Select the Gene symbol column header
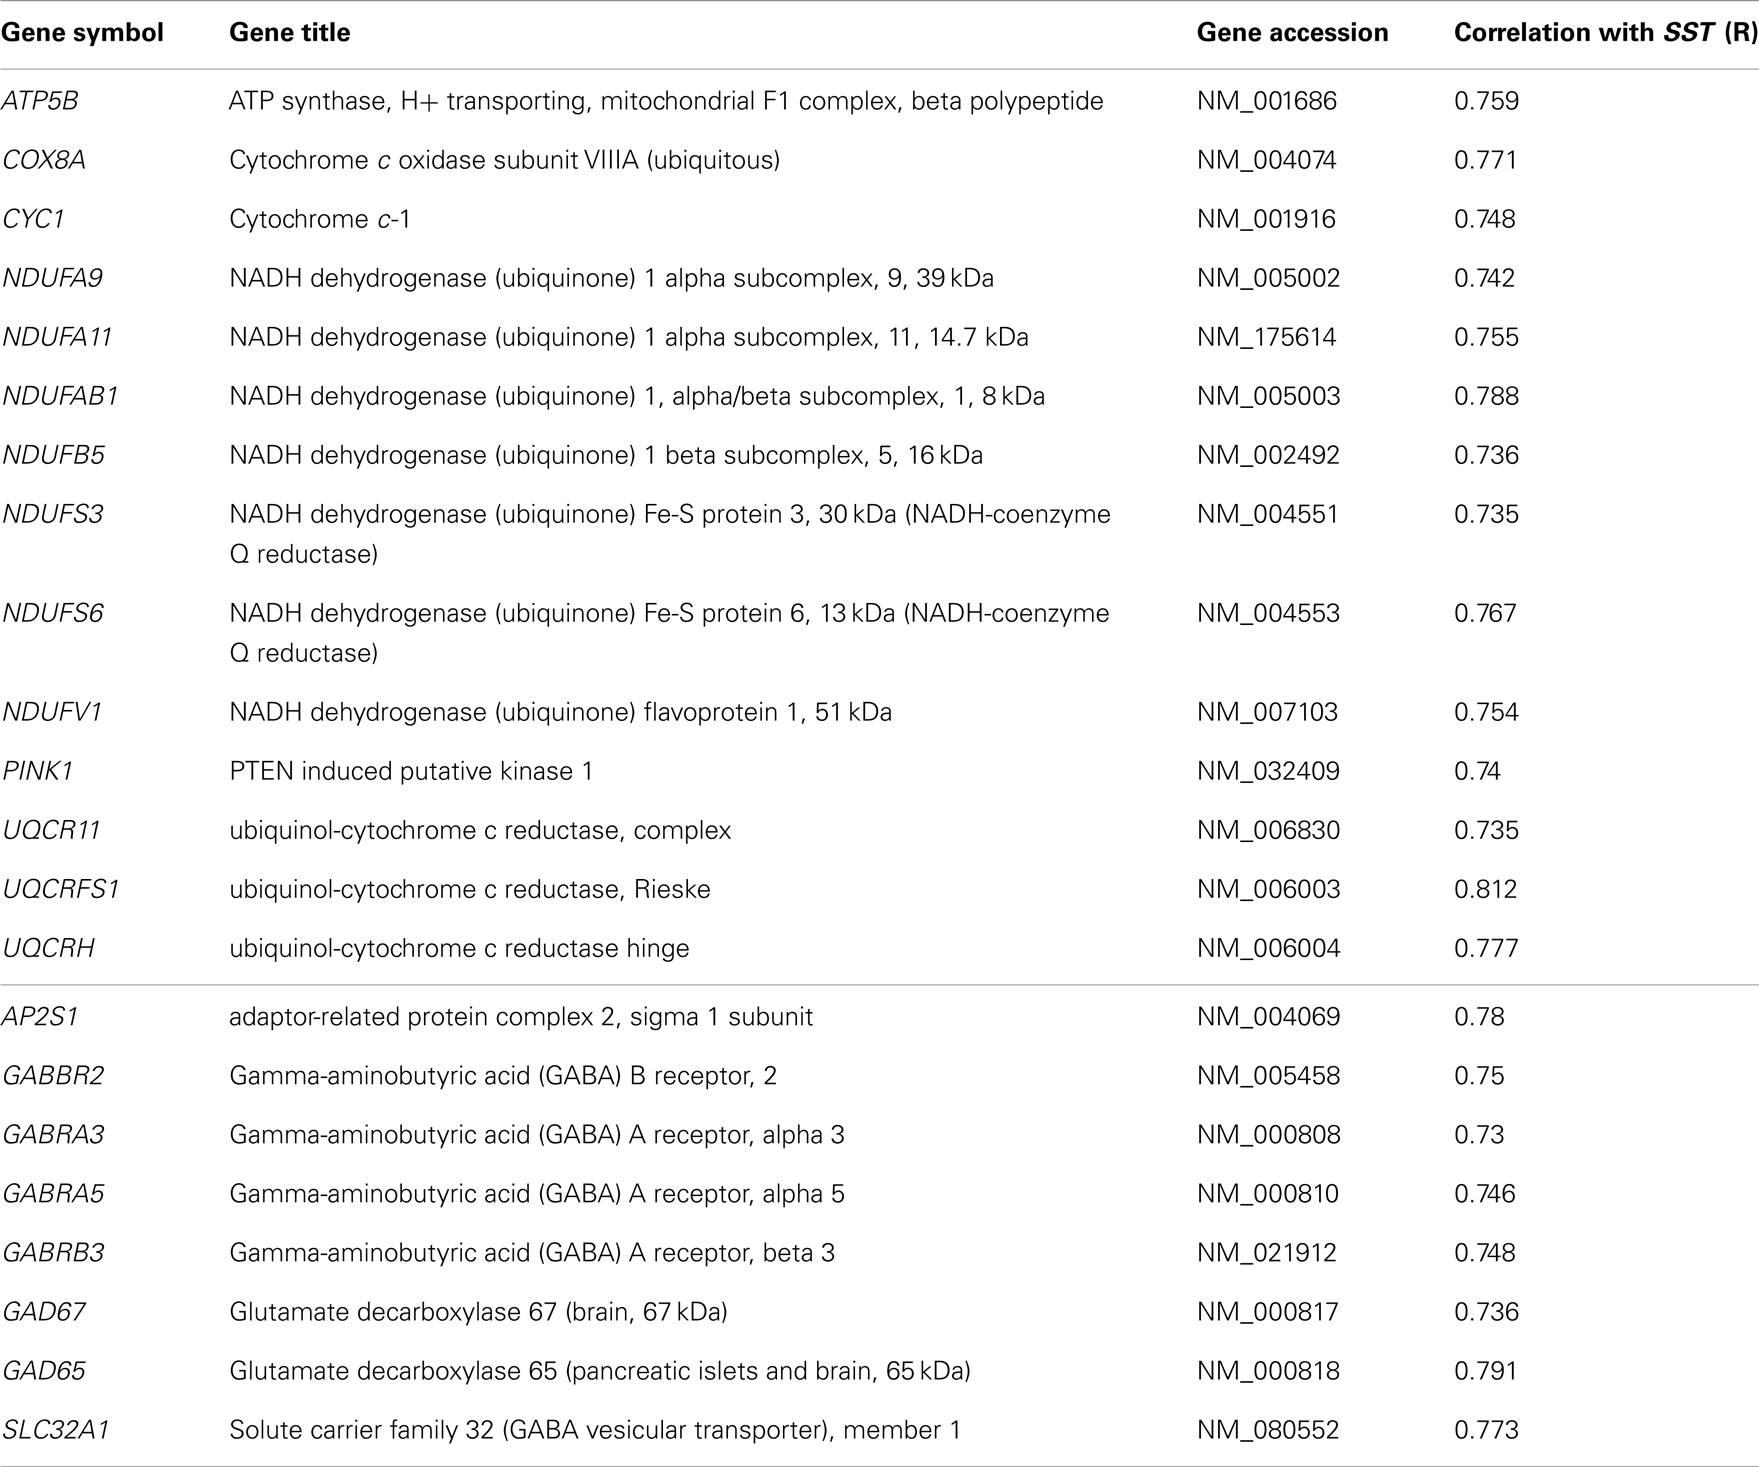The image size is (1759, 1467). pos(82,33)
